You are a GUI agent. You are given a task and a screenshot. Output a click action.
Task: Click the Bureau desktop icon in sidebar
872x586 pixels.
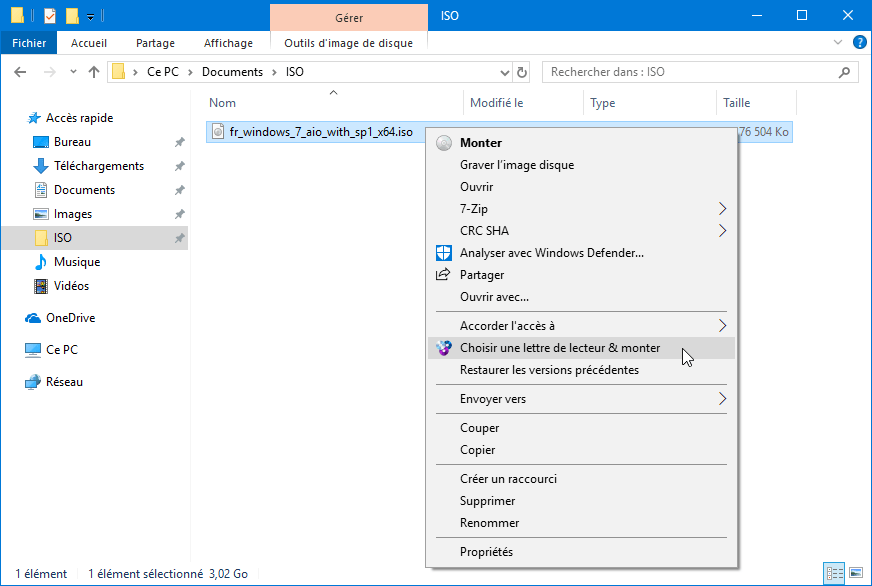[x=41, y=142]
